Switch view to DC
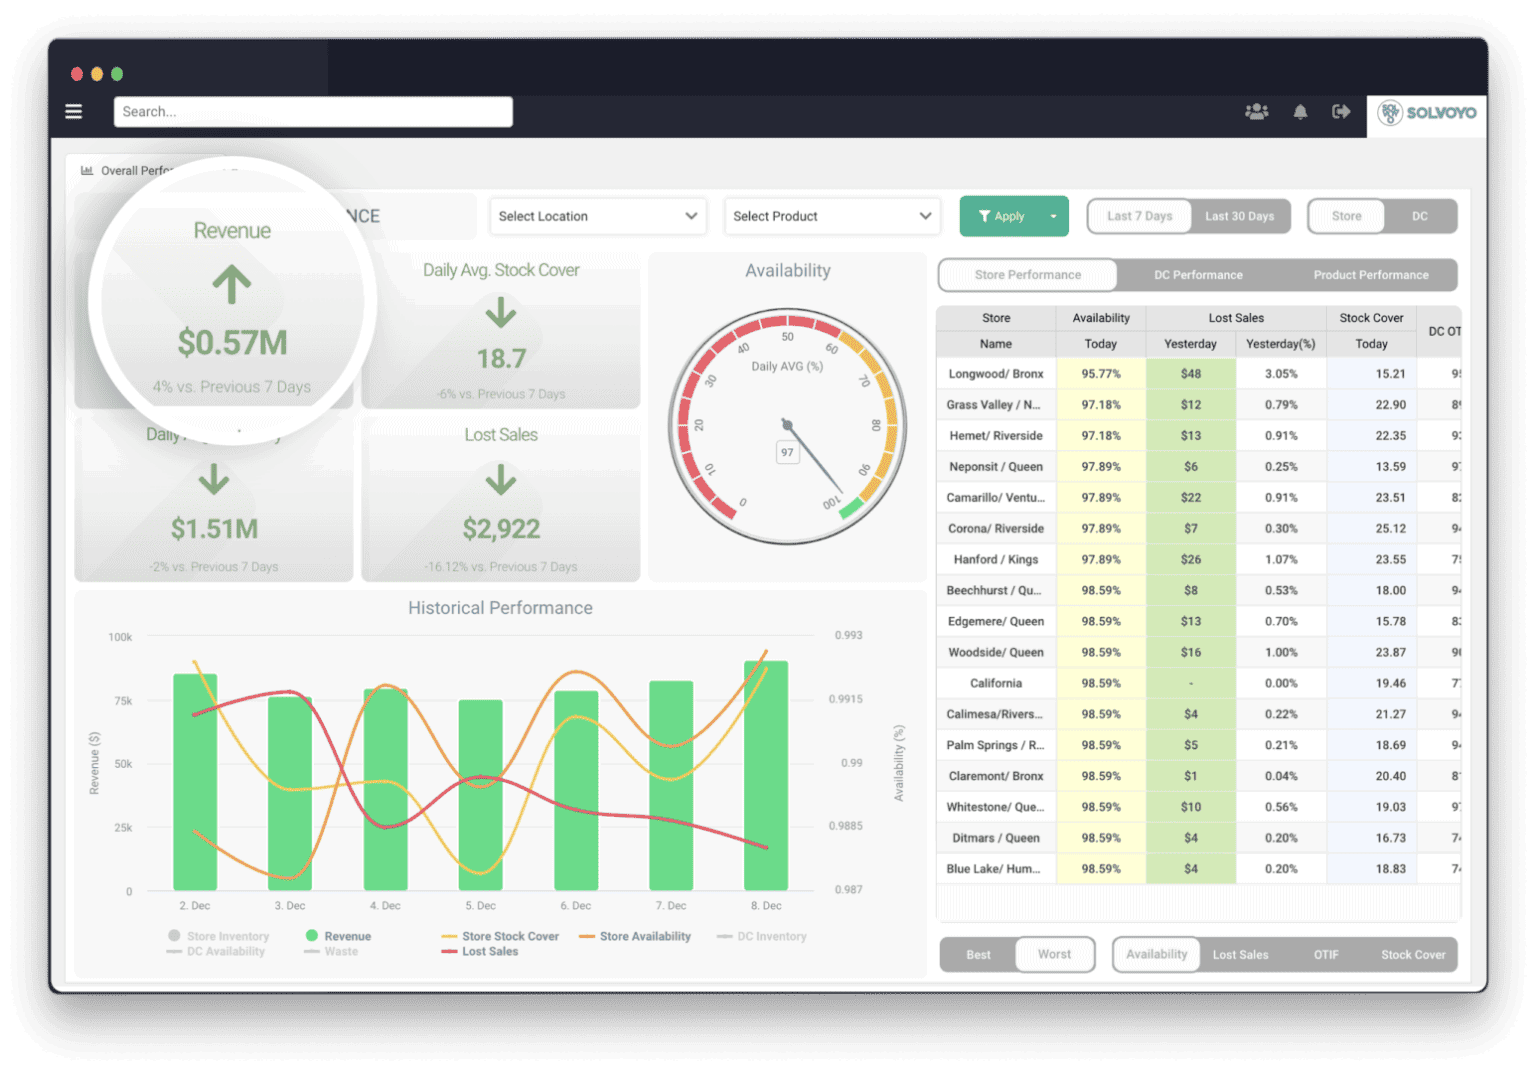 [1420, 216]
